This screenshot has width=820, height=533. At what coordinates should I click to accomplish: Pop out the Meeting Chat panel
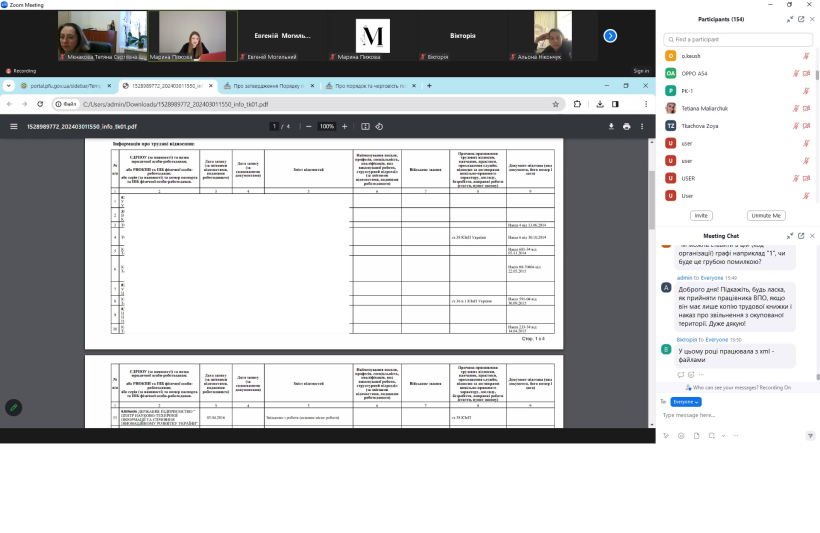click(x=801, y=236)
